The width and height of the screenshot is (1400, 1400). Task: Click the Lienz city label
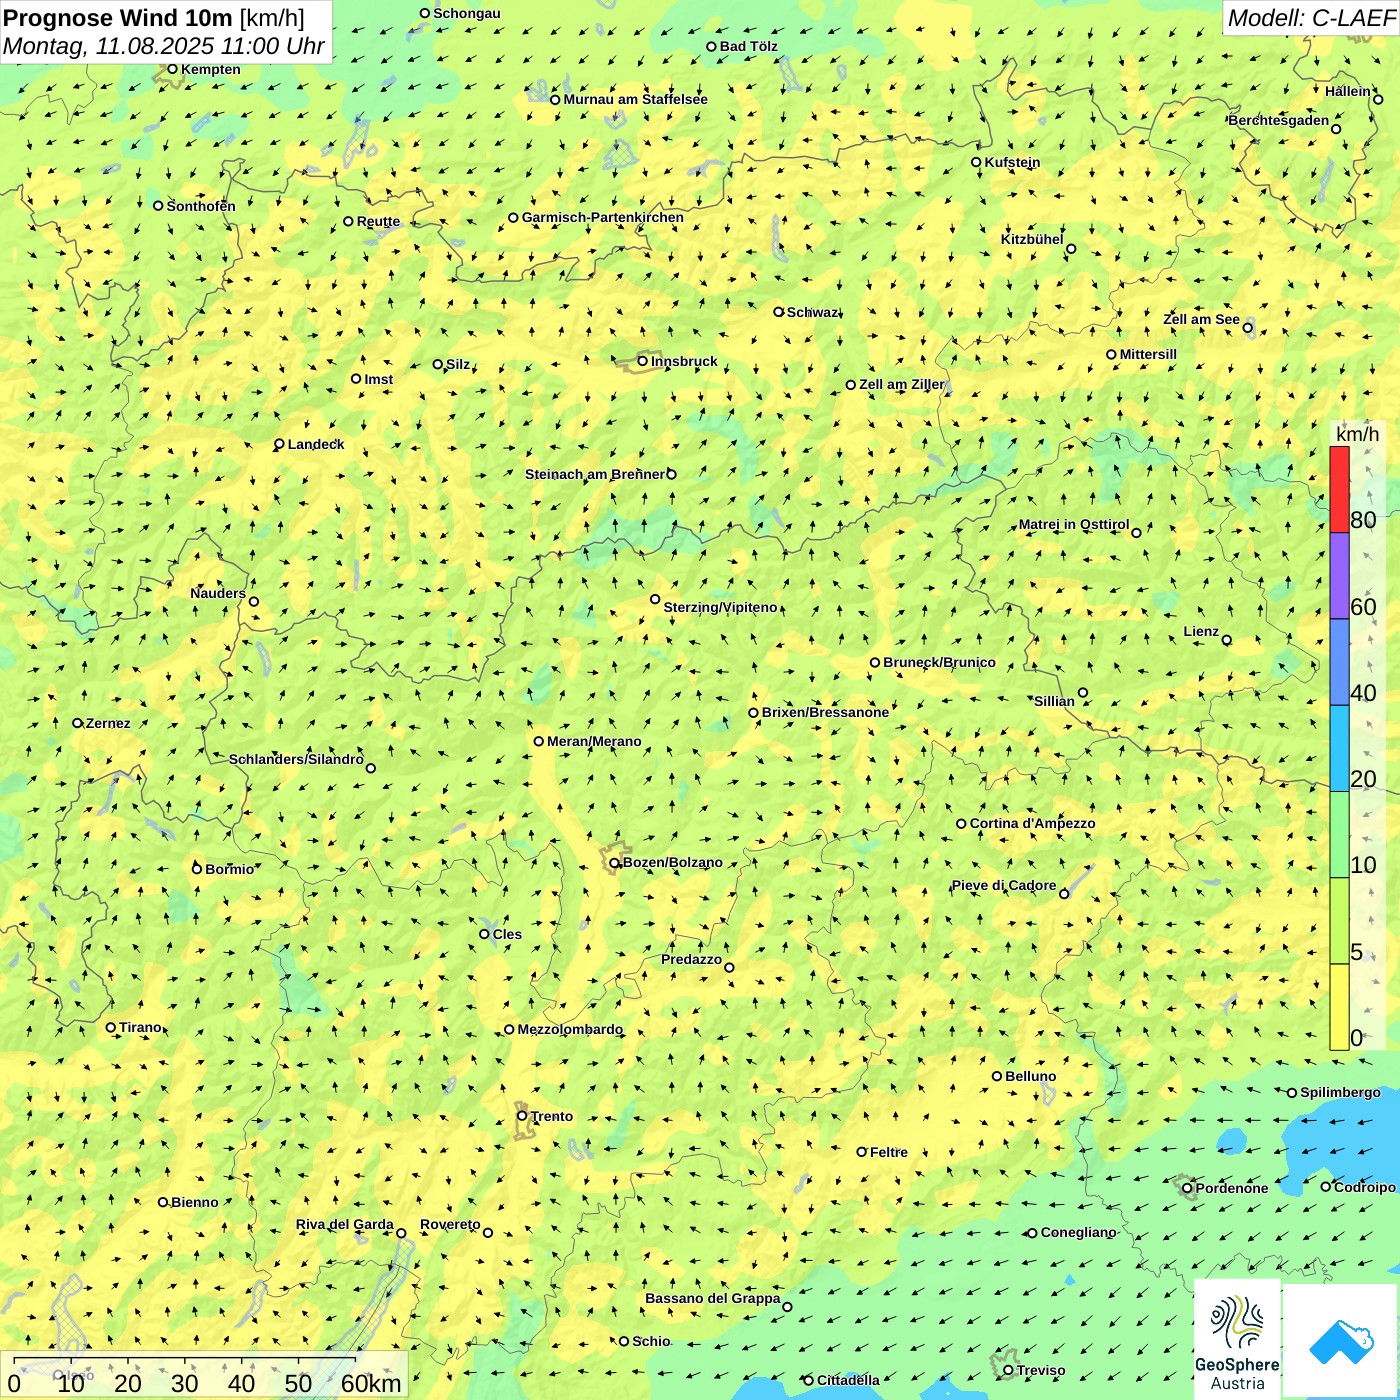pyautogui.click(x=1201, y=631)
